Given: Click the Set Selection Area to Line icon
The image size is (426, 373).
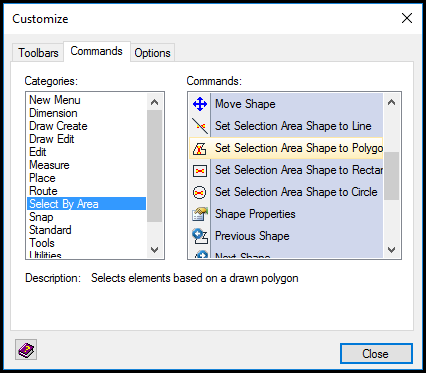Looking at the screenshot, I should coord(200,126).
